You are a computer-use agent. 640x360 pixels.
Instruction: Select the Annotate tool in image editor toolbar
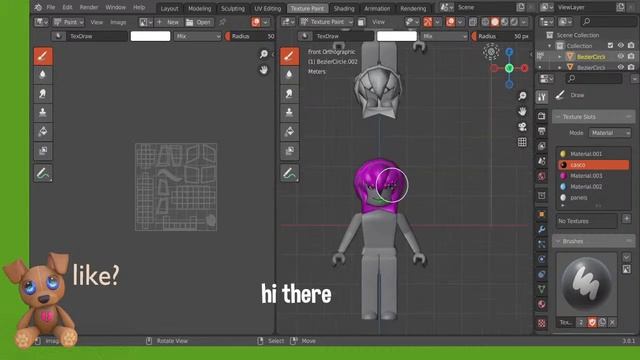coord(43,173)
